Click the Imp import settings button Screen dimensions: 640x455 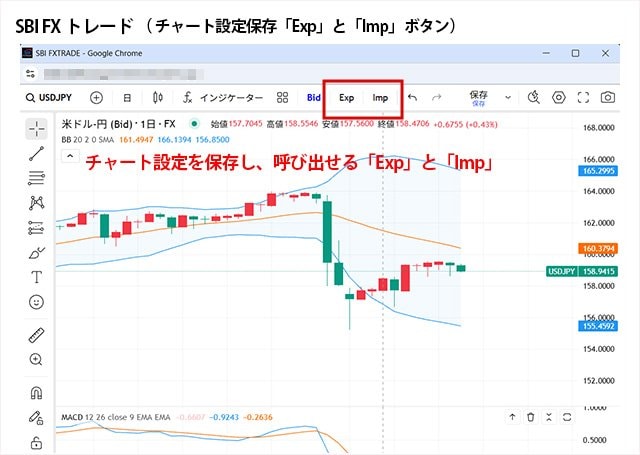tap(380, 98)
